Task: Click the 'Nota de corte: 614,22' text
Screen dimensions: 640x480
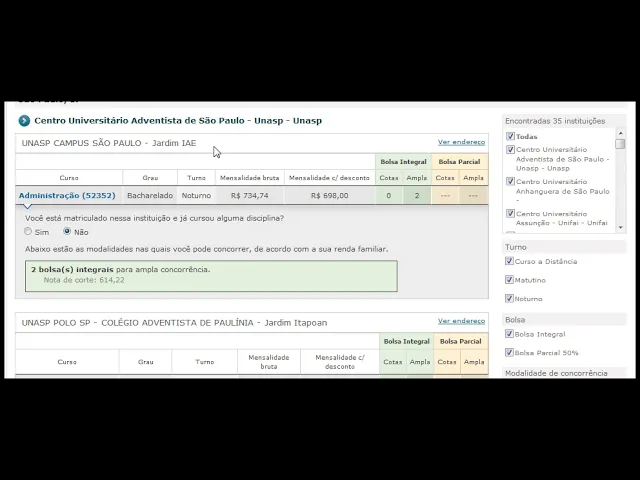Action: point(84,280)
